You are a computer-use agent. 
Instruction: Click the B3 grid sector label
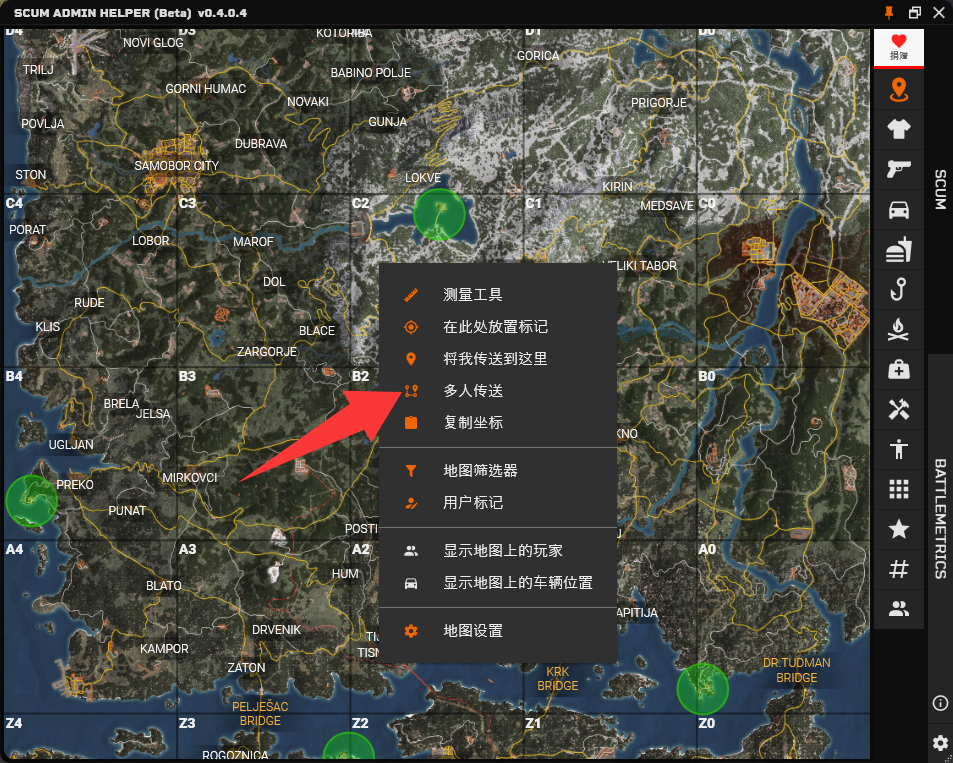(187, 376)
